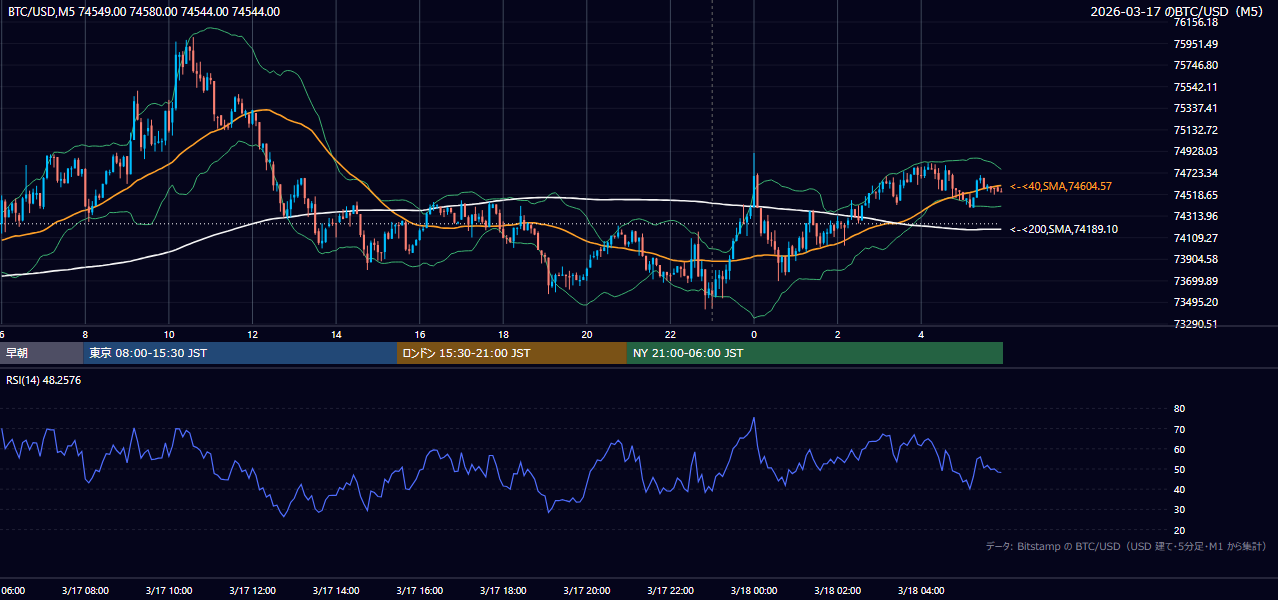Click the 40 SMA label reading 74604.57

[x=1061, y=186]
